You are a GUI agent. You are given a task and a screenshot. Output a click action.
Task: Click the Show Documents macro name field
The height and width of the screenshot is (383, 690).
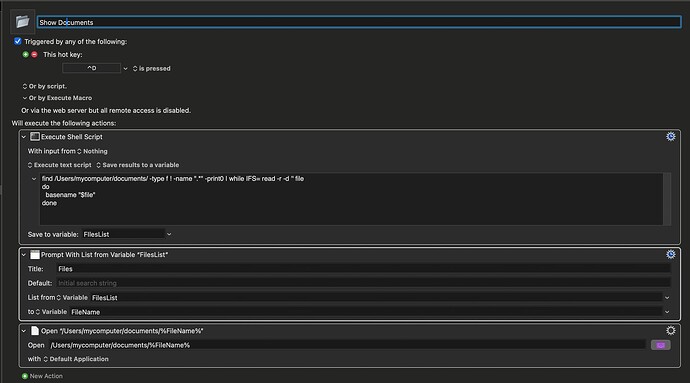(x=359, y=22)
